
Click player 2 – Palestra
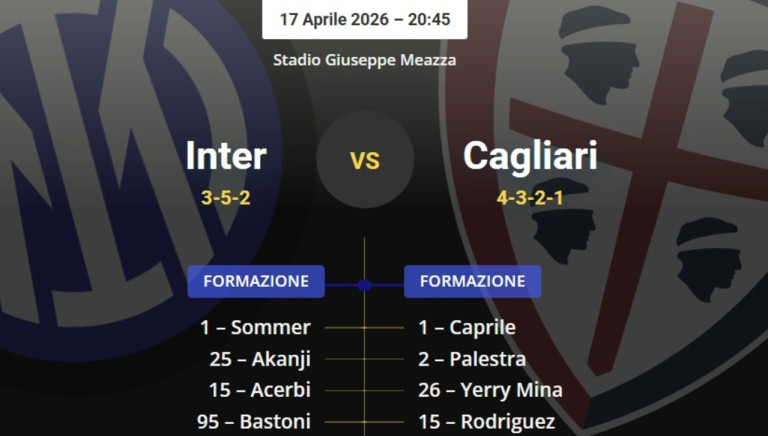click(x=472, y=359)
